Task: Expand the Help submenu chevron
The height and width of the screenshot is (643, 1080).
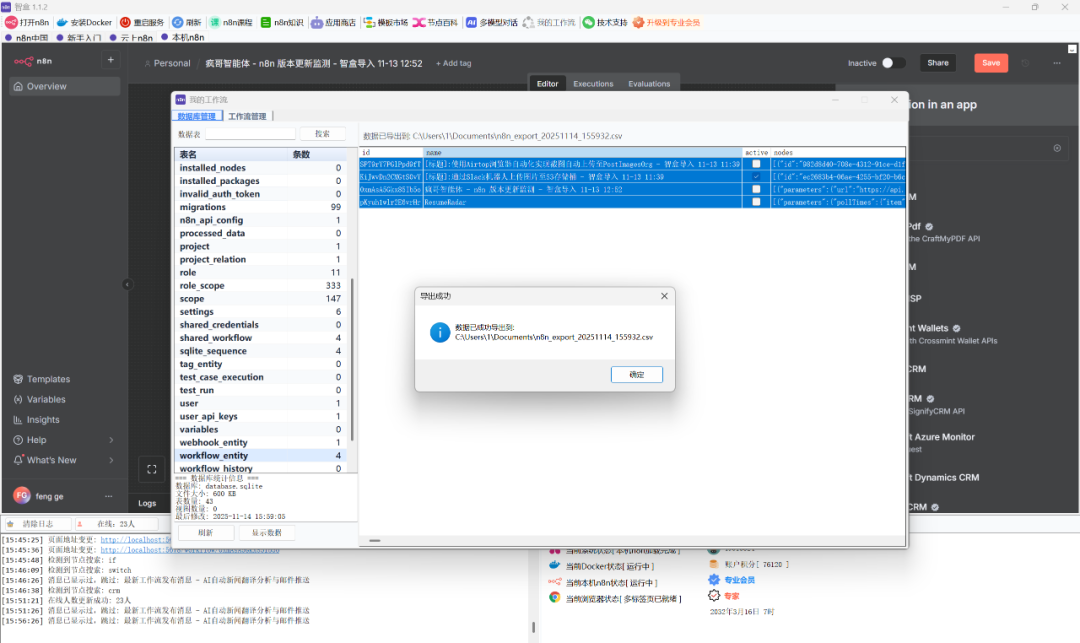Action: click(x=111, y=440)
